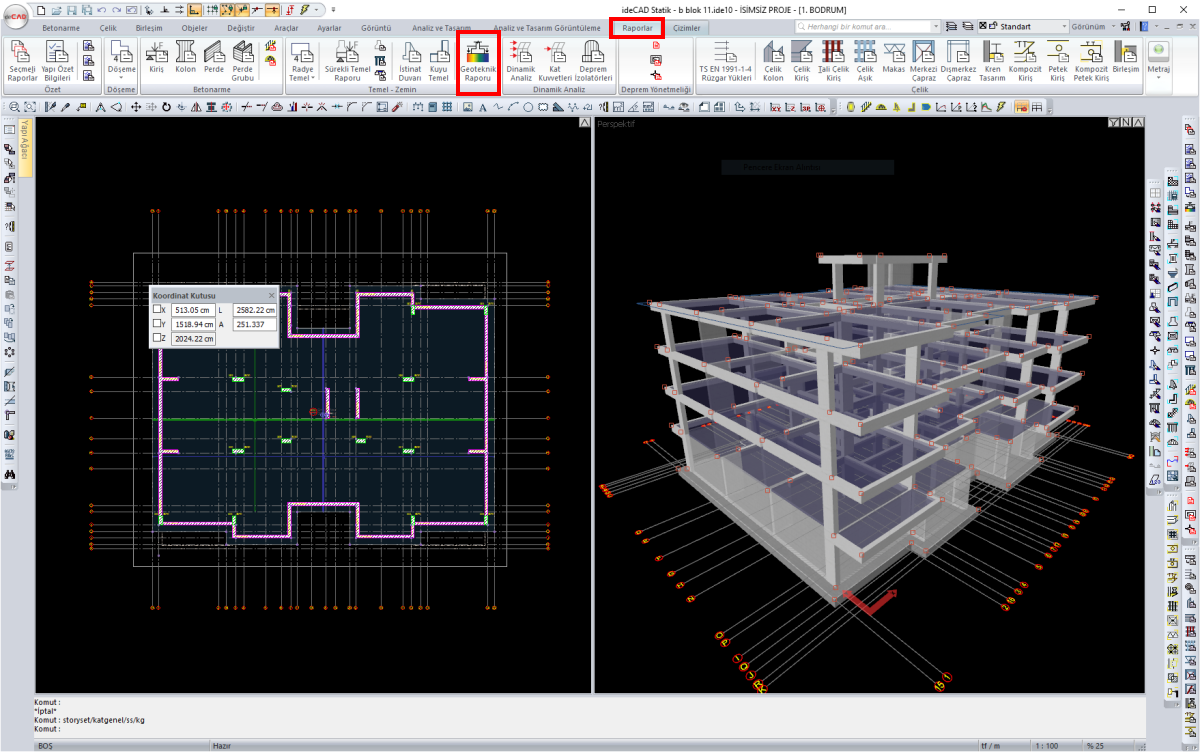Open the Betonarme ribbon tab
This screenshot has width=1200, height=752.
[x=61, y=28]
